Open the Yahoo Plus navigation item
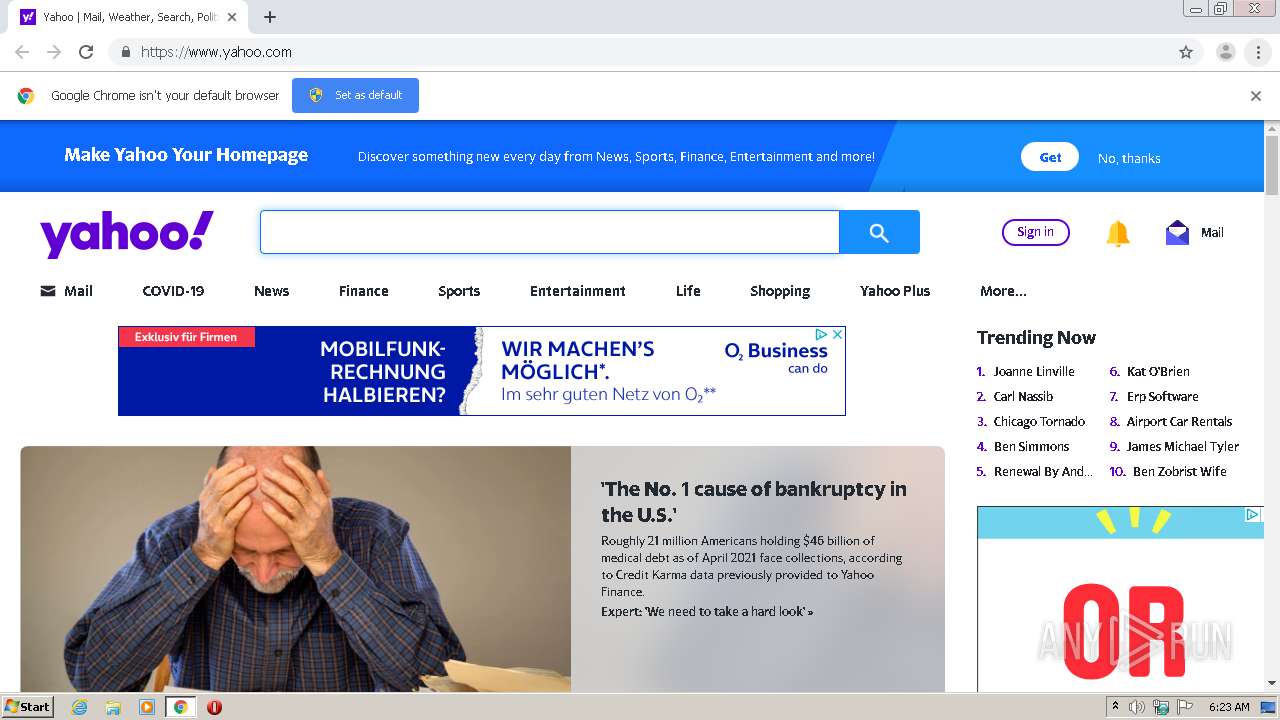This screenshot has width=1280, height=720. tap(895, 291)
